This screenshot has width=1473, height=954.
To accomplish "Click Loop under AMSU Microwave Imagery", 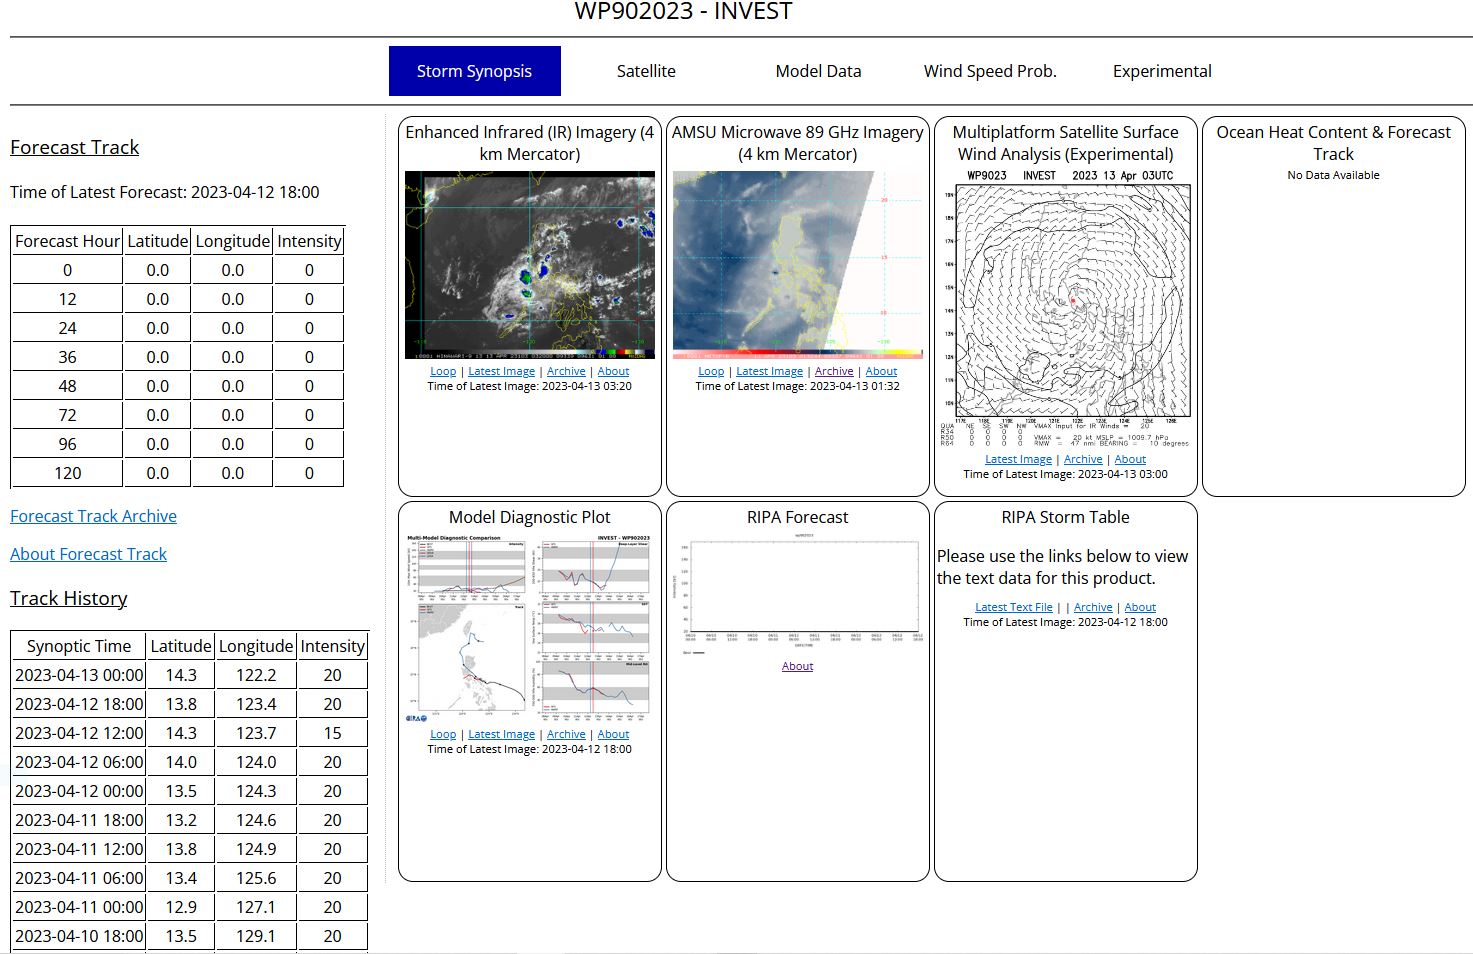I will pyautogui.click(x=711, y=371).
